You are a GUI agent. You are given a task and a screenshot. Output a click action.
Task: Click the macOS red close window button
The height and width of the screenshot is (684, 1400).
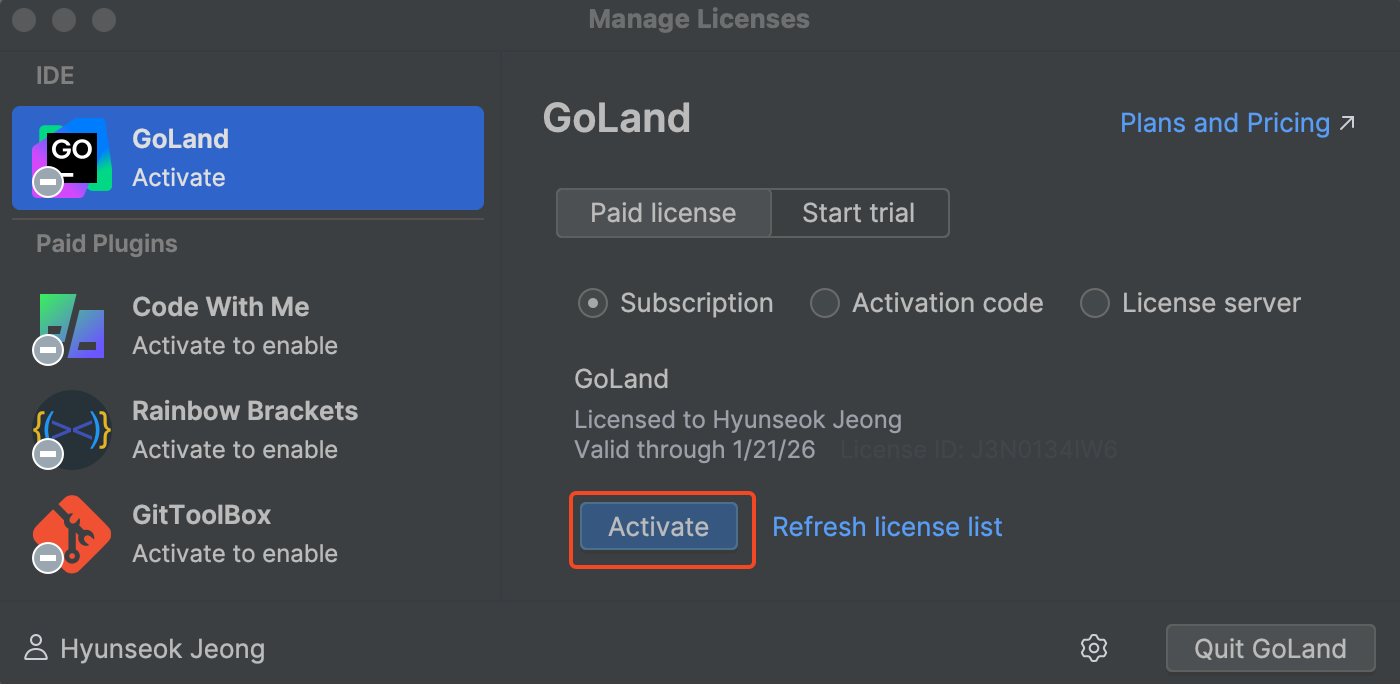pyautogui.click(x=24, y=19)
